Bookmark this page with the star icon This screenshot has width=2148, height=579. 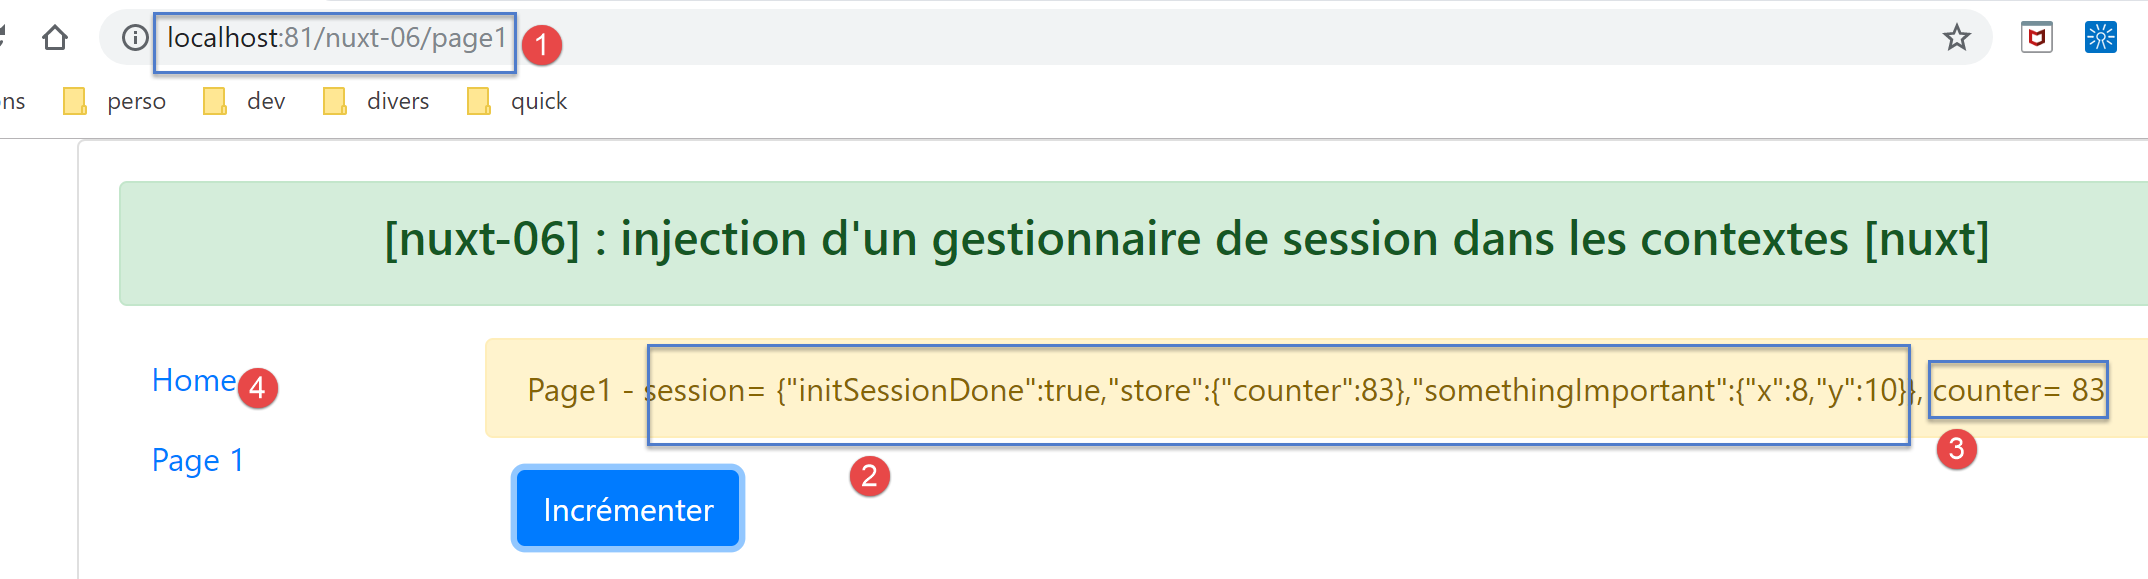1956,38
